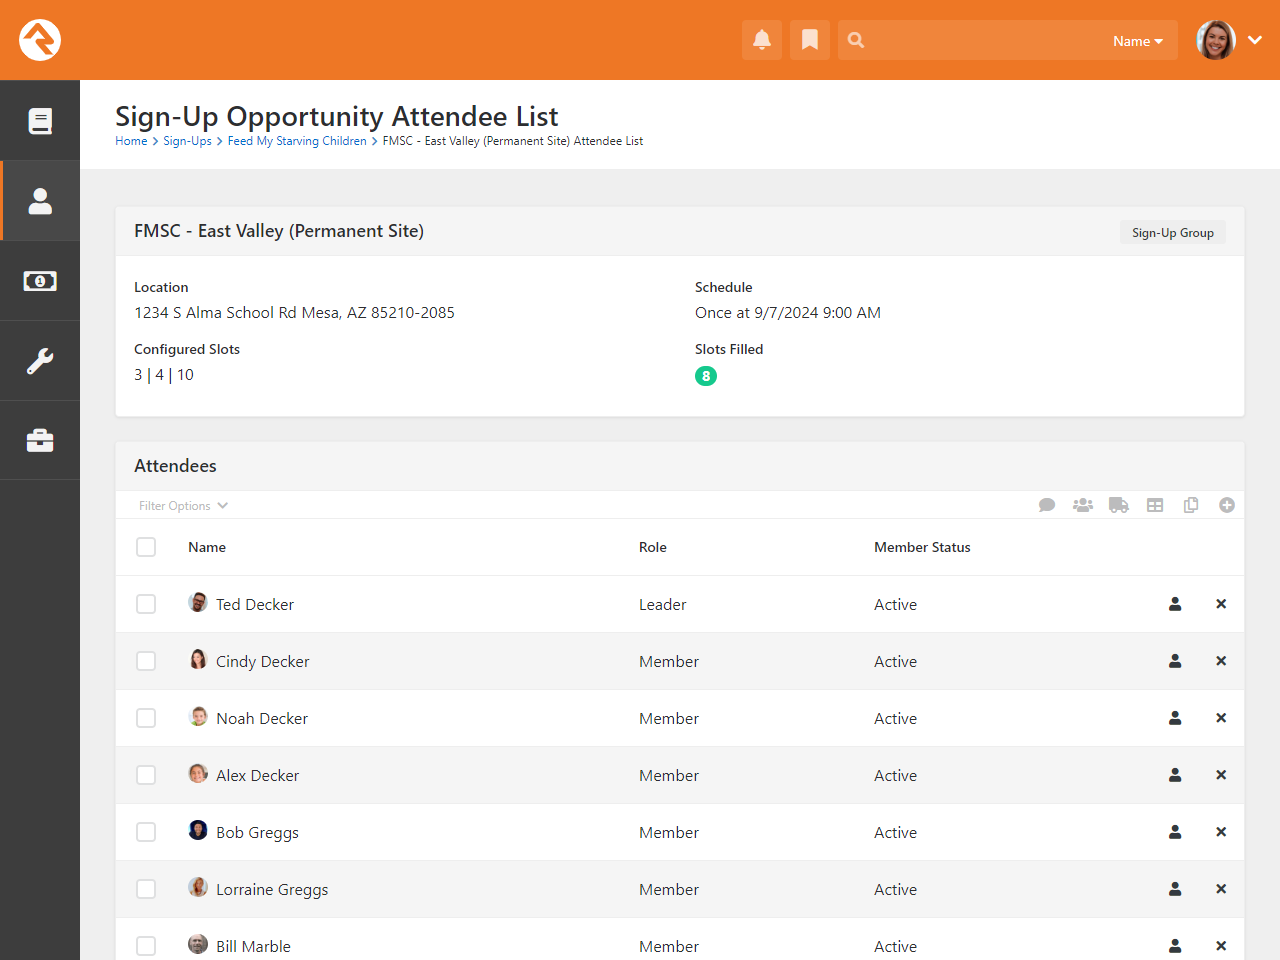Viewport: 1280px width, 960px height.
Task: Check the Cindy Decker row checkbox
Action: pyautogui.click(x=146, y=661)
